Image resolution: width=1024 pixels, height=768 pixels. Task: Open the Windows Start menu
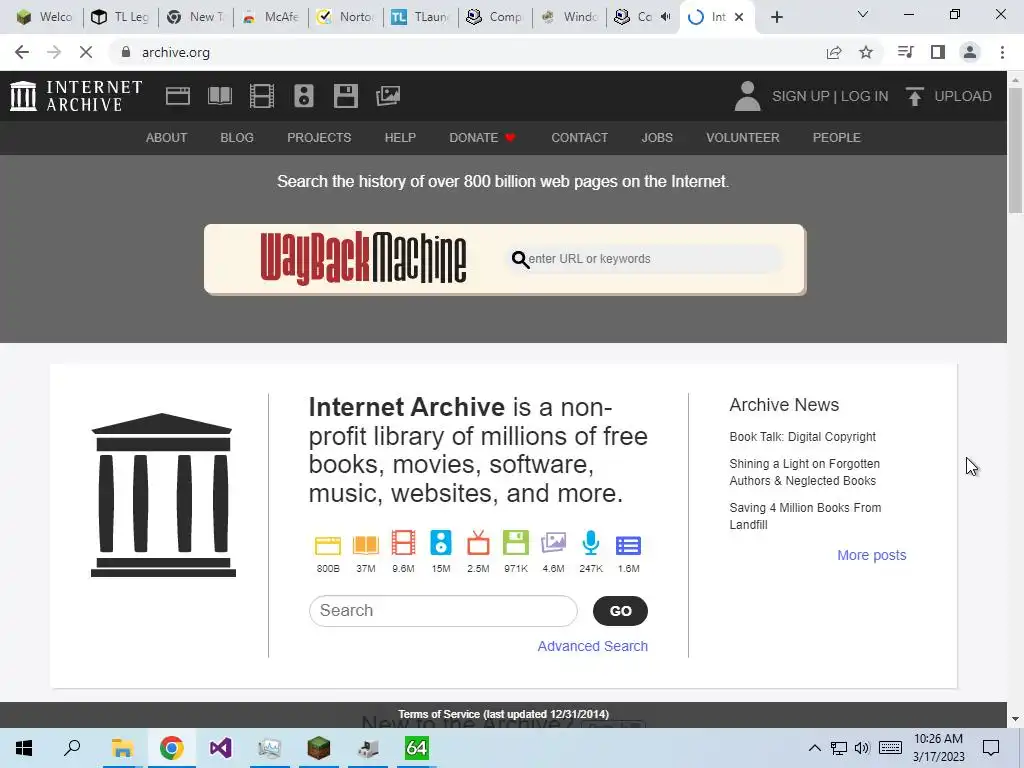(24, 748)
